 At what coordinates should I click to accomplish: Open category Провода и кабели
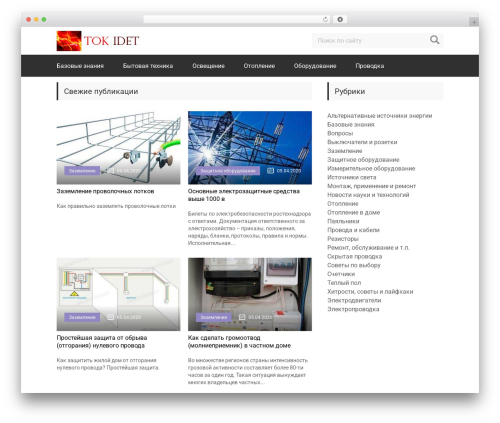coord(353,230)
